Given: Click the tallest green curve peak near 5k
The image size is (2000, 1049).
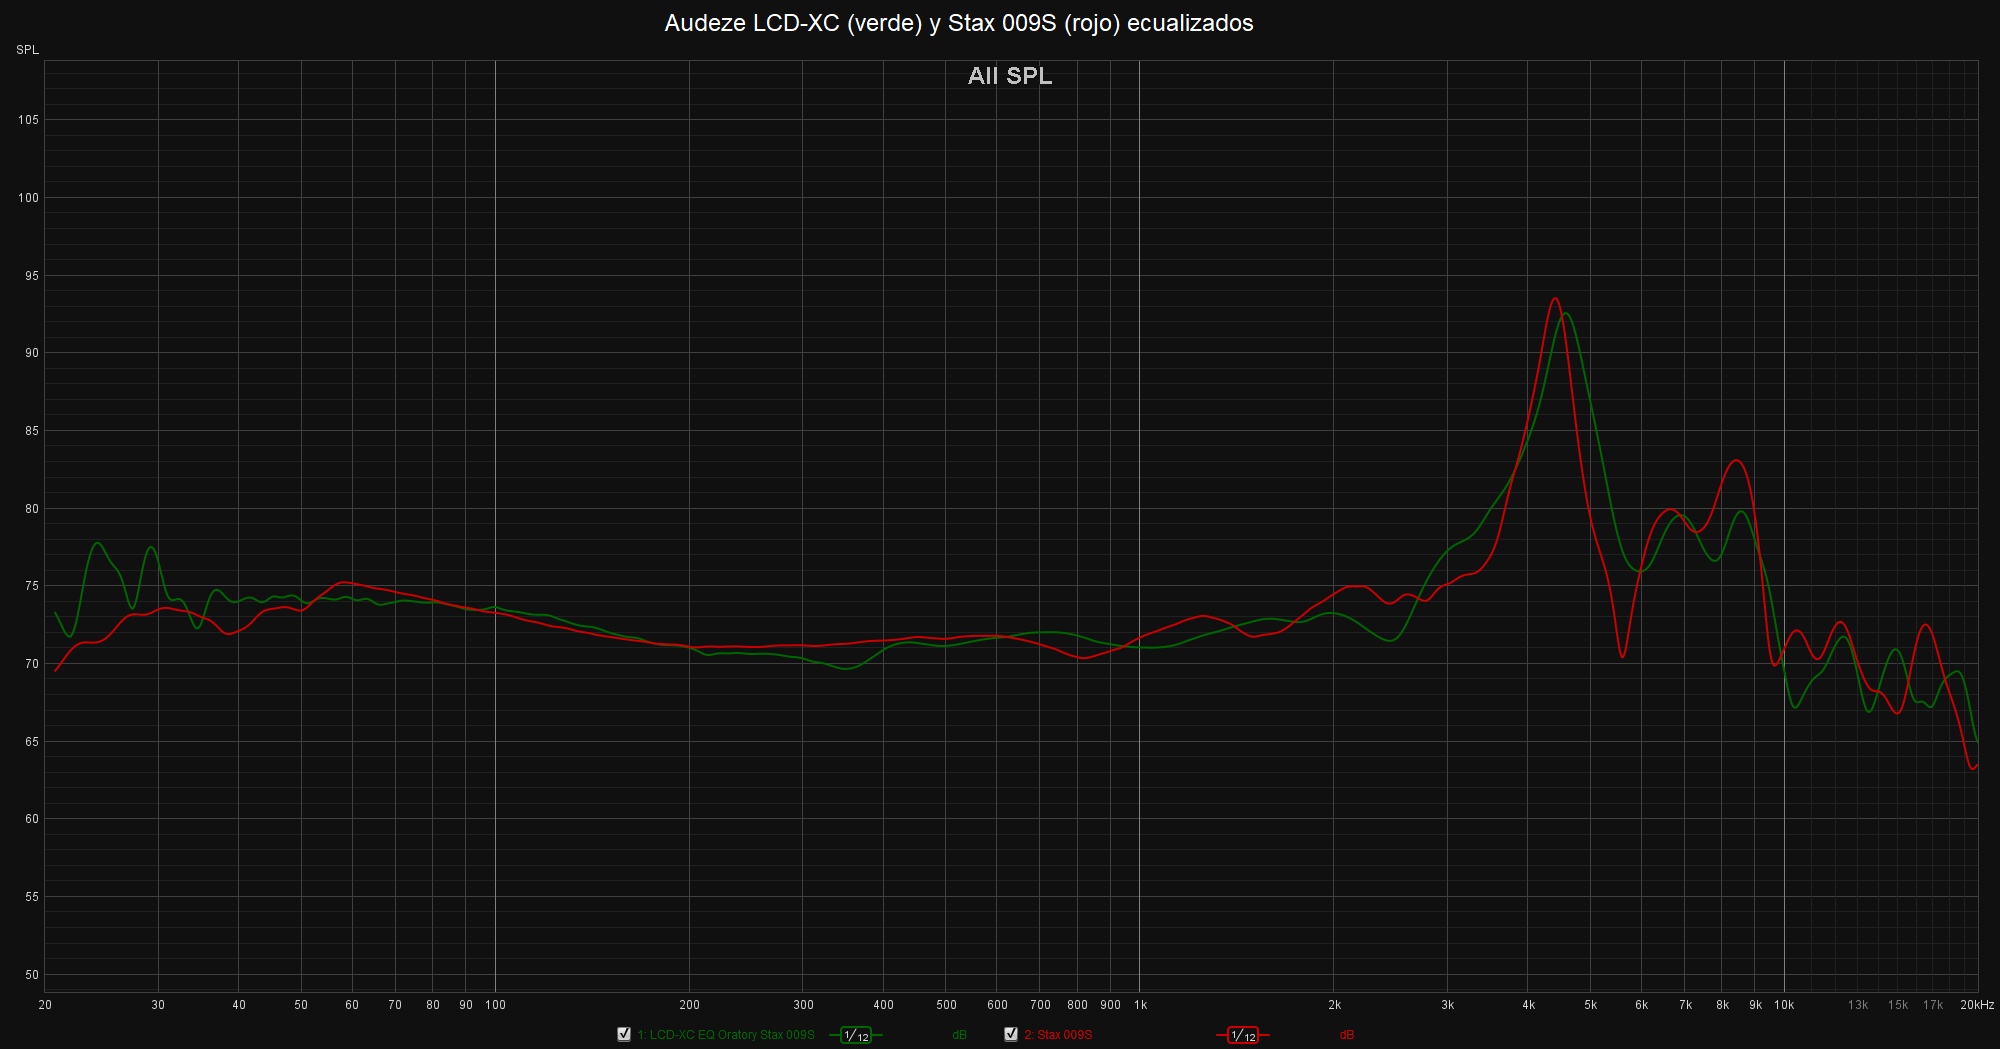Looking at the screenshot, I should coord(1566,314).
